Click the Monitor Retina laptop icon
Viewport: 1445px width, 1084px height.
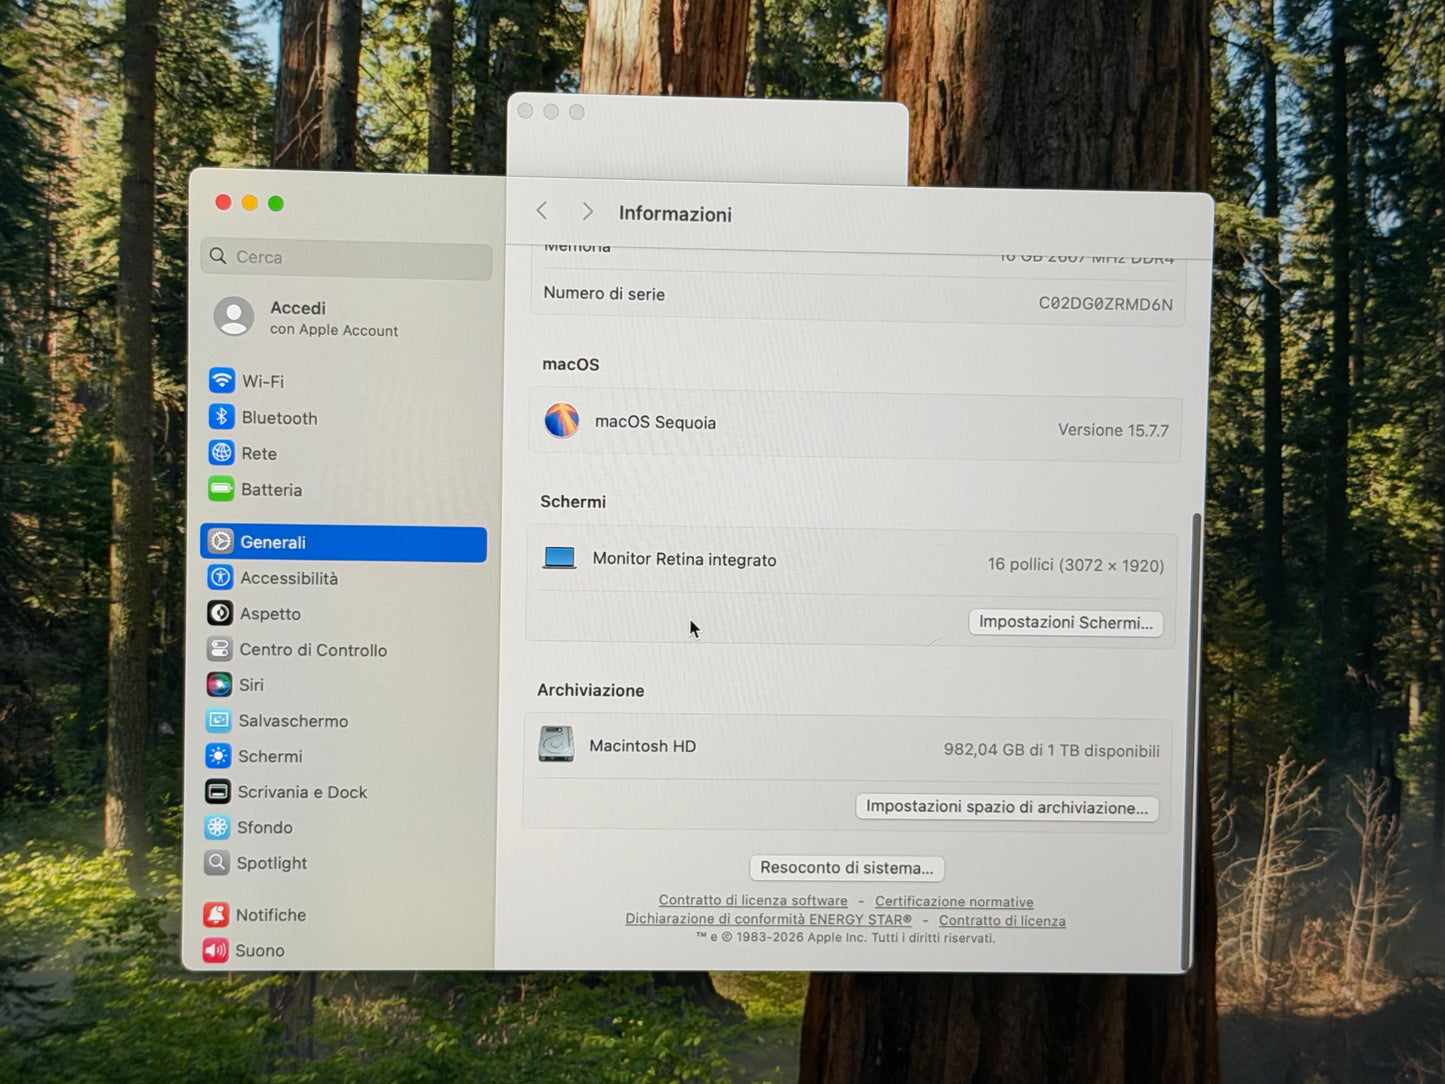[559, 558]
